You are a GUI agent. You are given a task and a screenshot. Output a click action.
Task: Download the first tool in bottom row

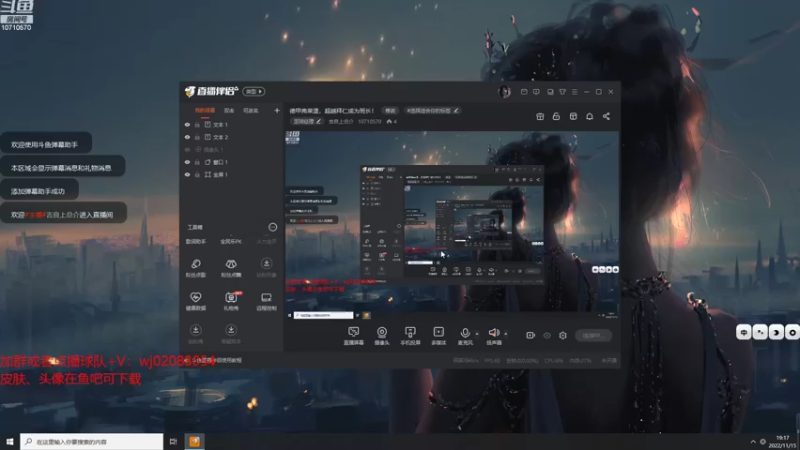(x=195, y=334)
